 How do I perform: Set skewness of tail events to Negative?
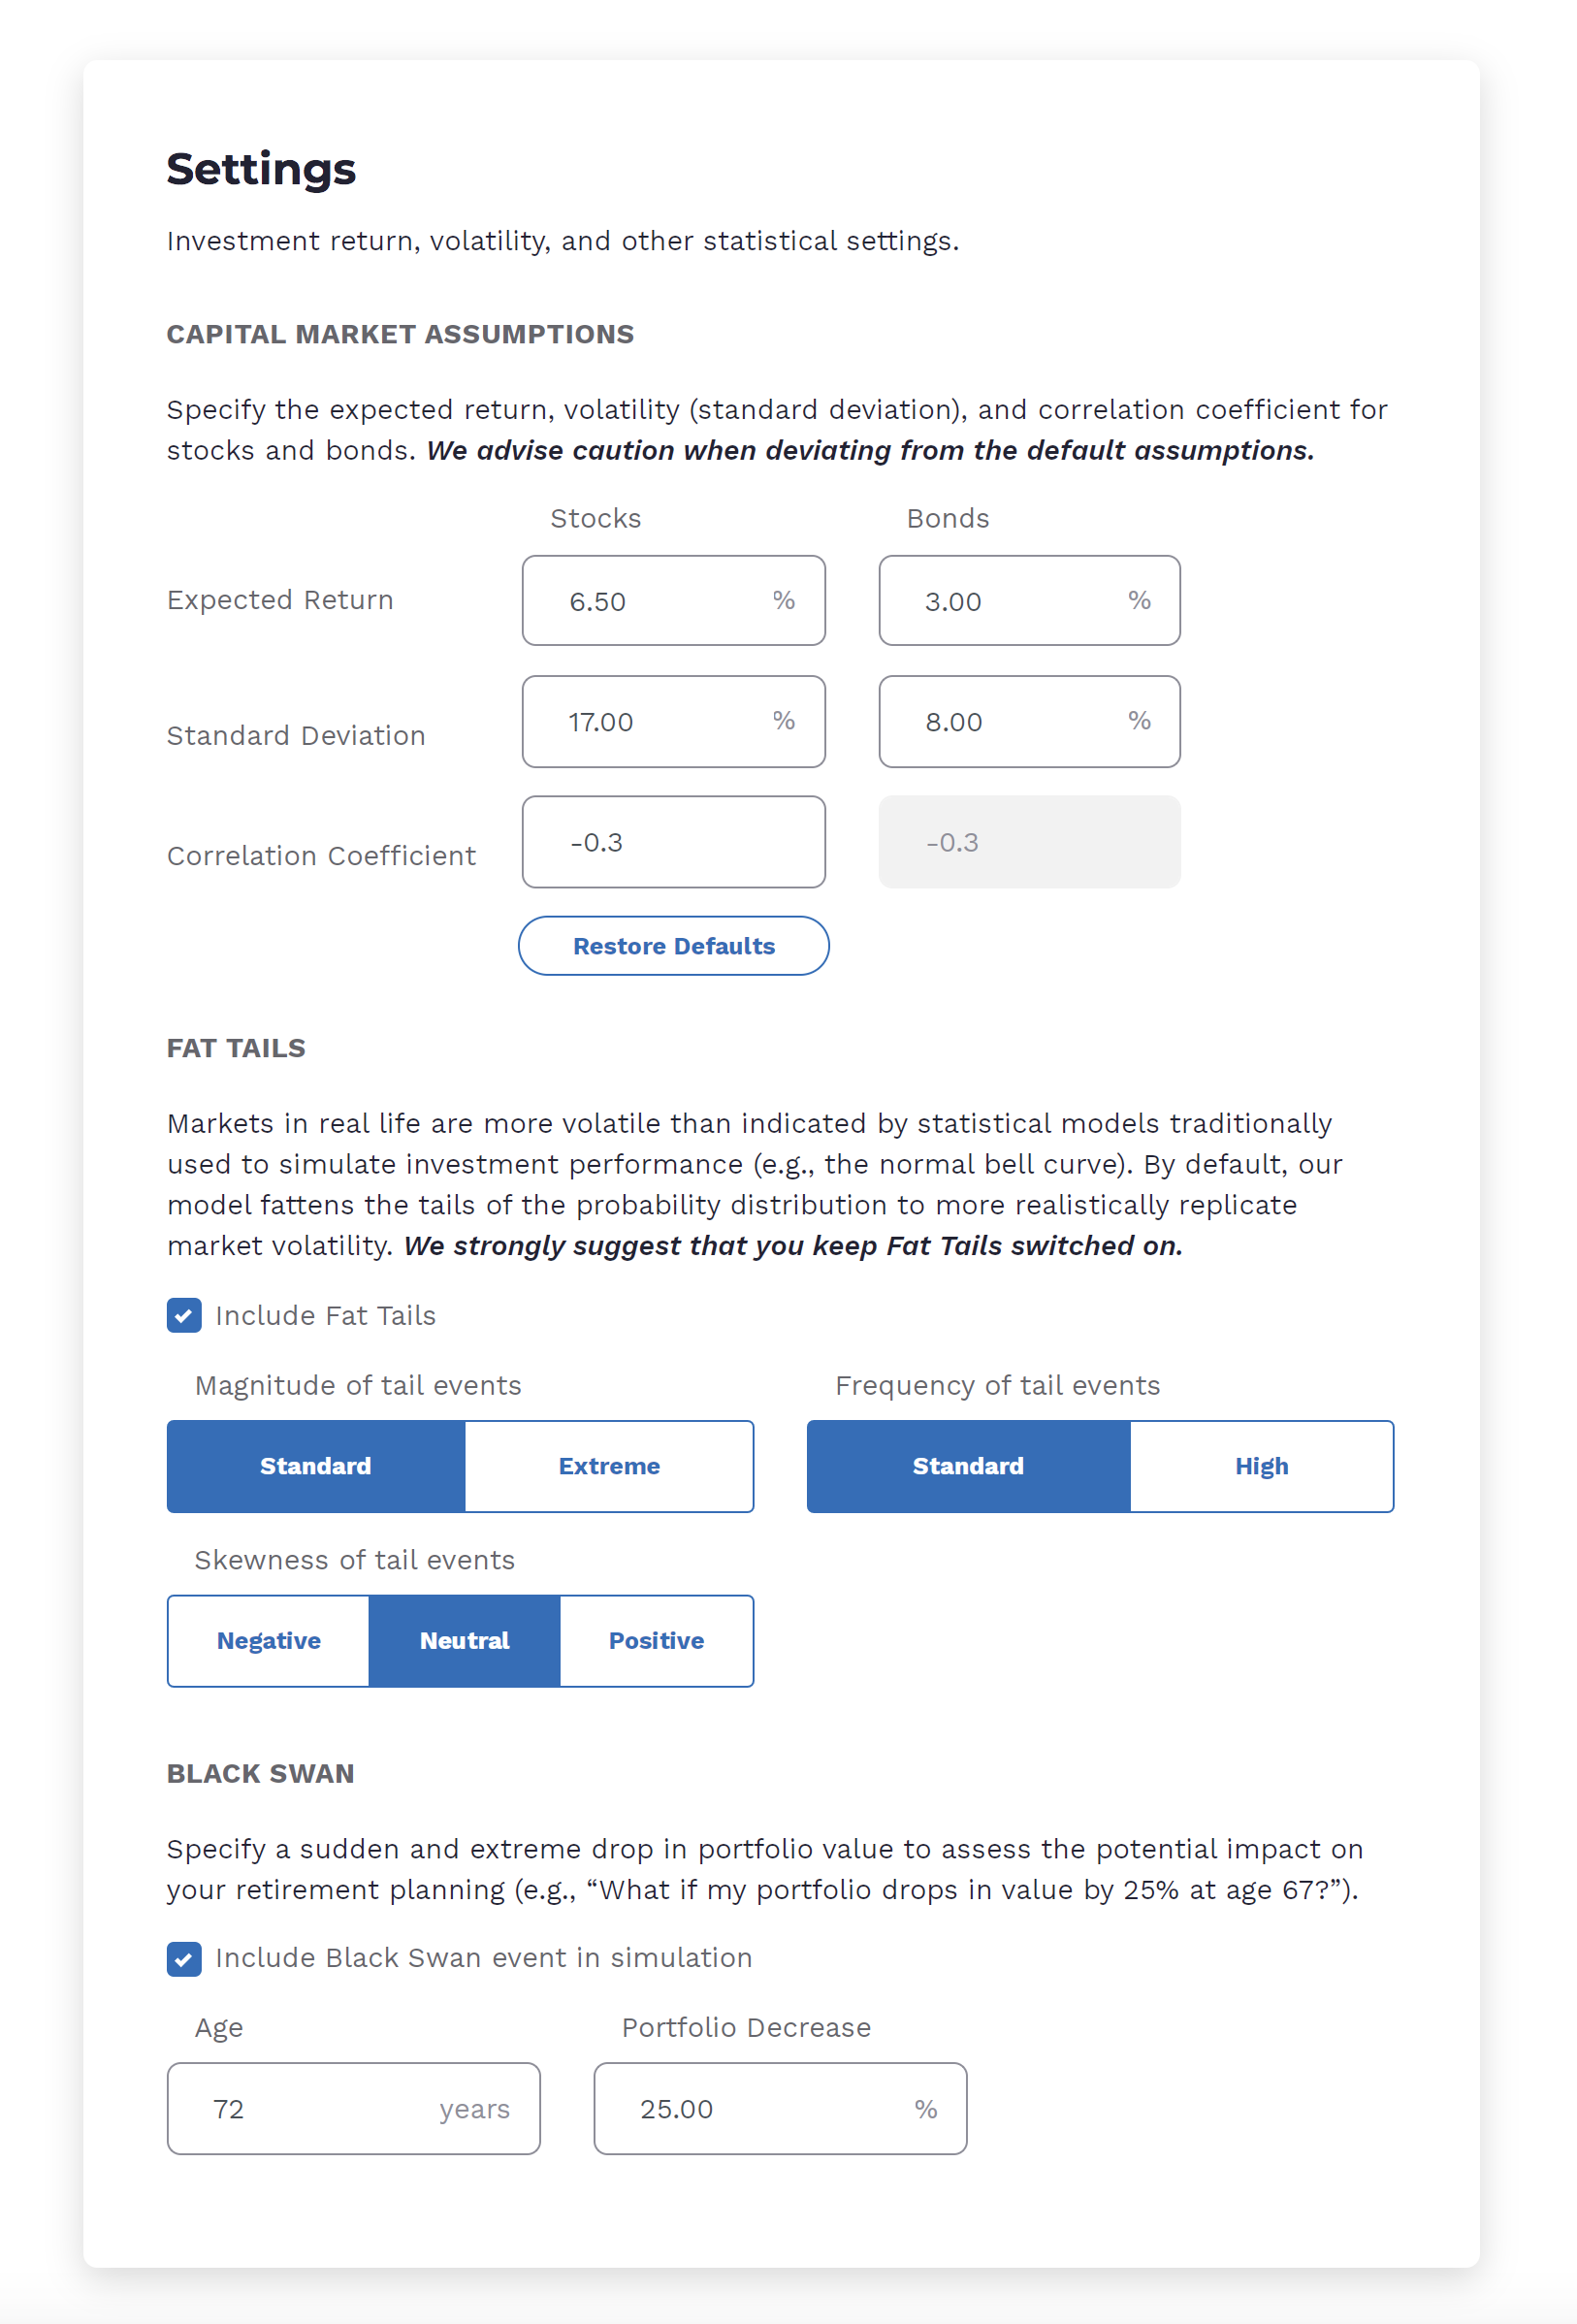coord(268,1640)
